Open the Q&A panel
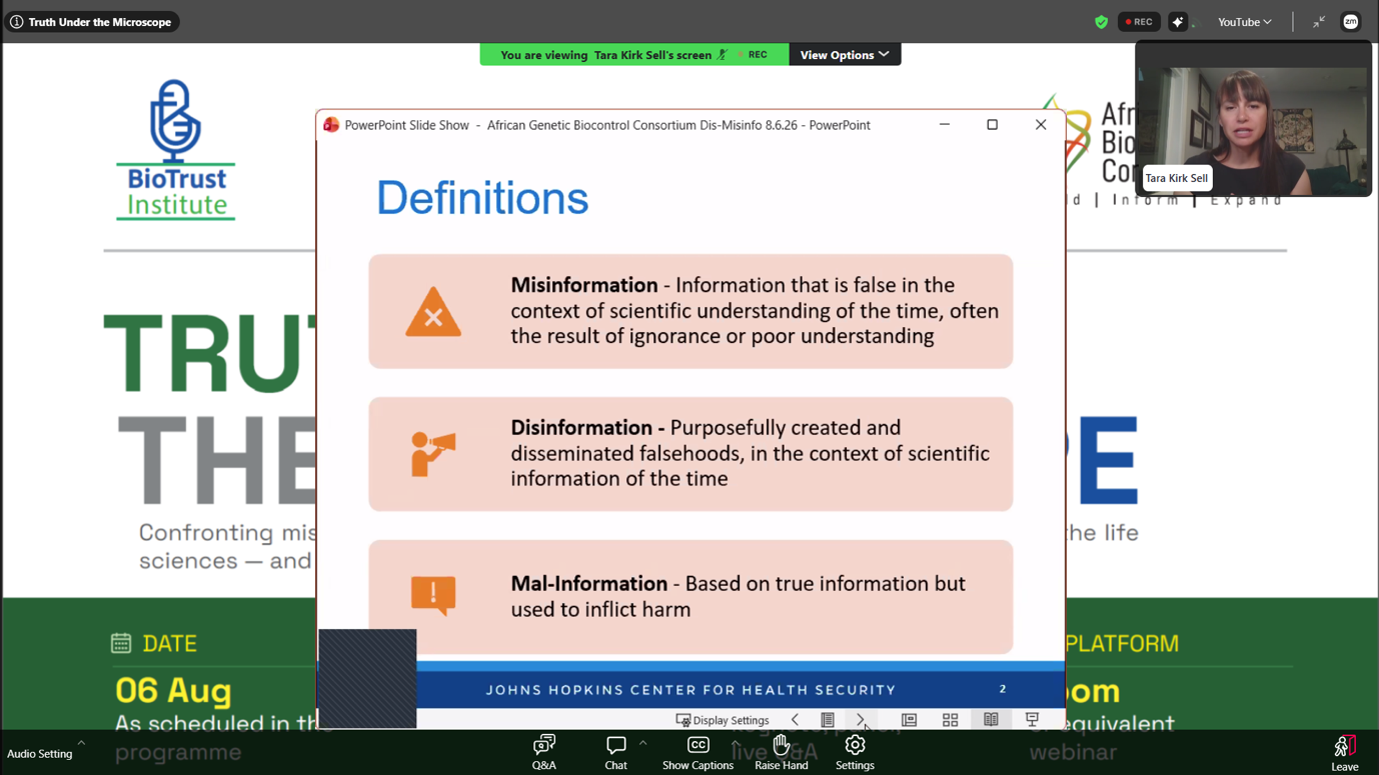The height and width of the screenshot is (775, 1379). coord(544,753)
